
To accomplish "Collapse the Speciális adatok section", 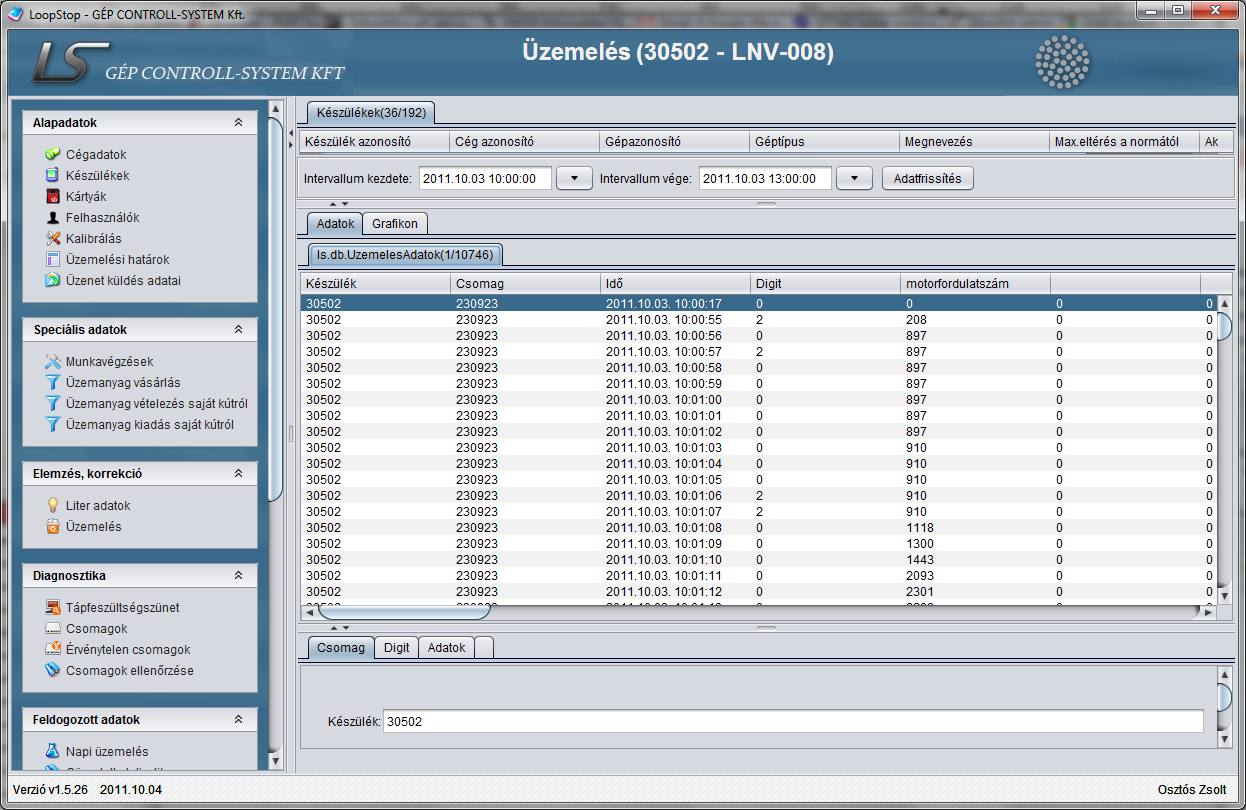I will tap(238, 330).
